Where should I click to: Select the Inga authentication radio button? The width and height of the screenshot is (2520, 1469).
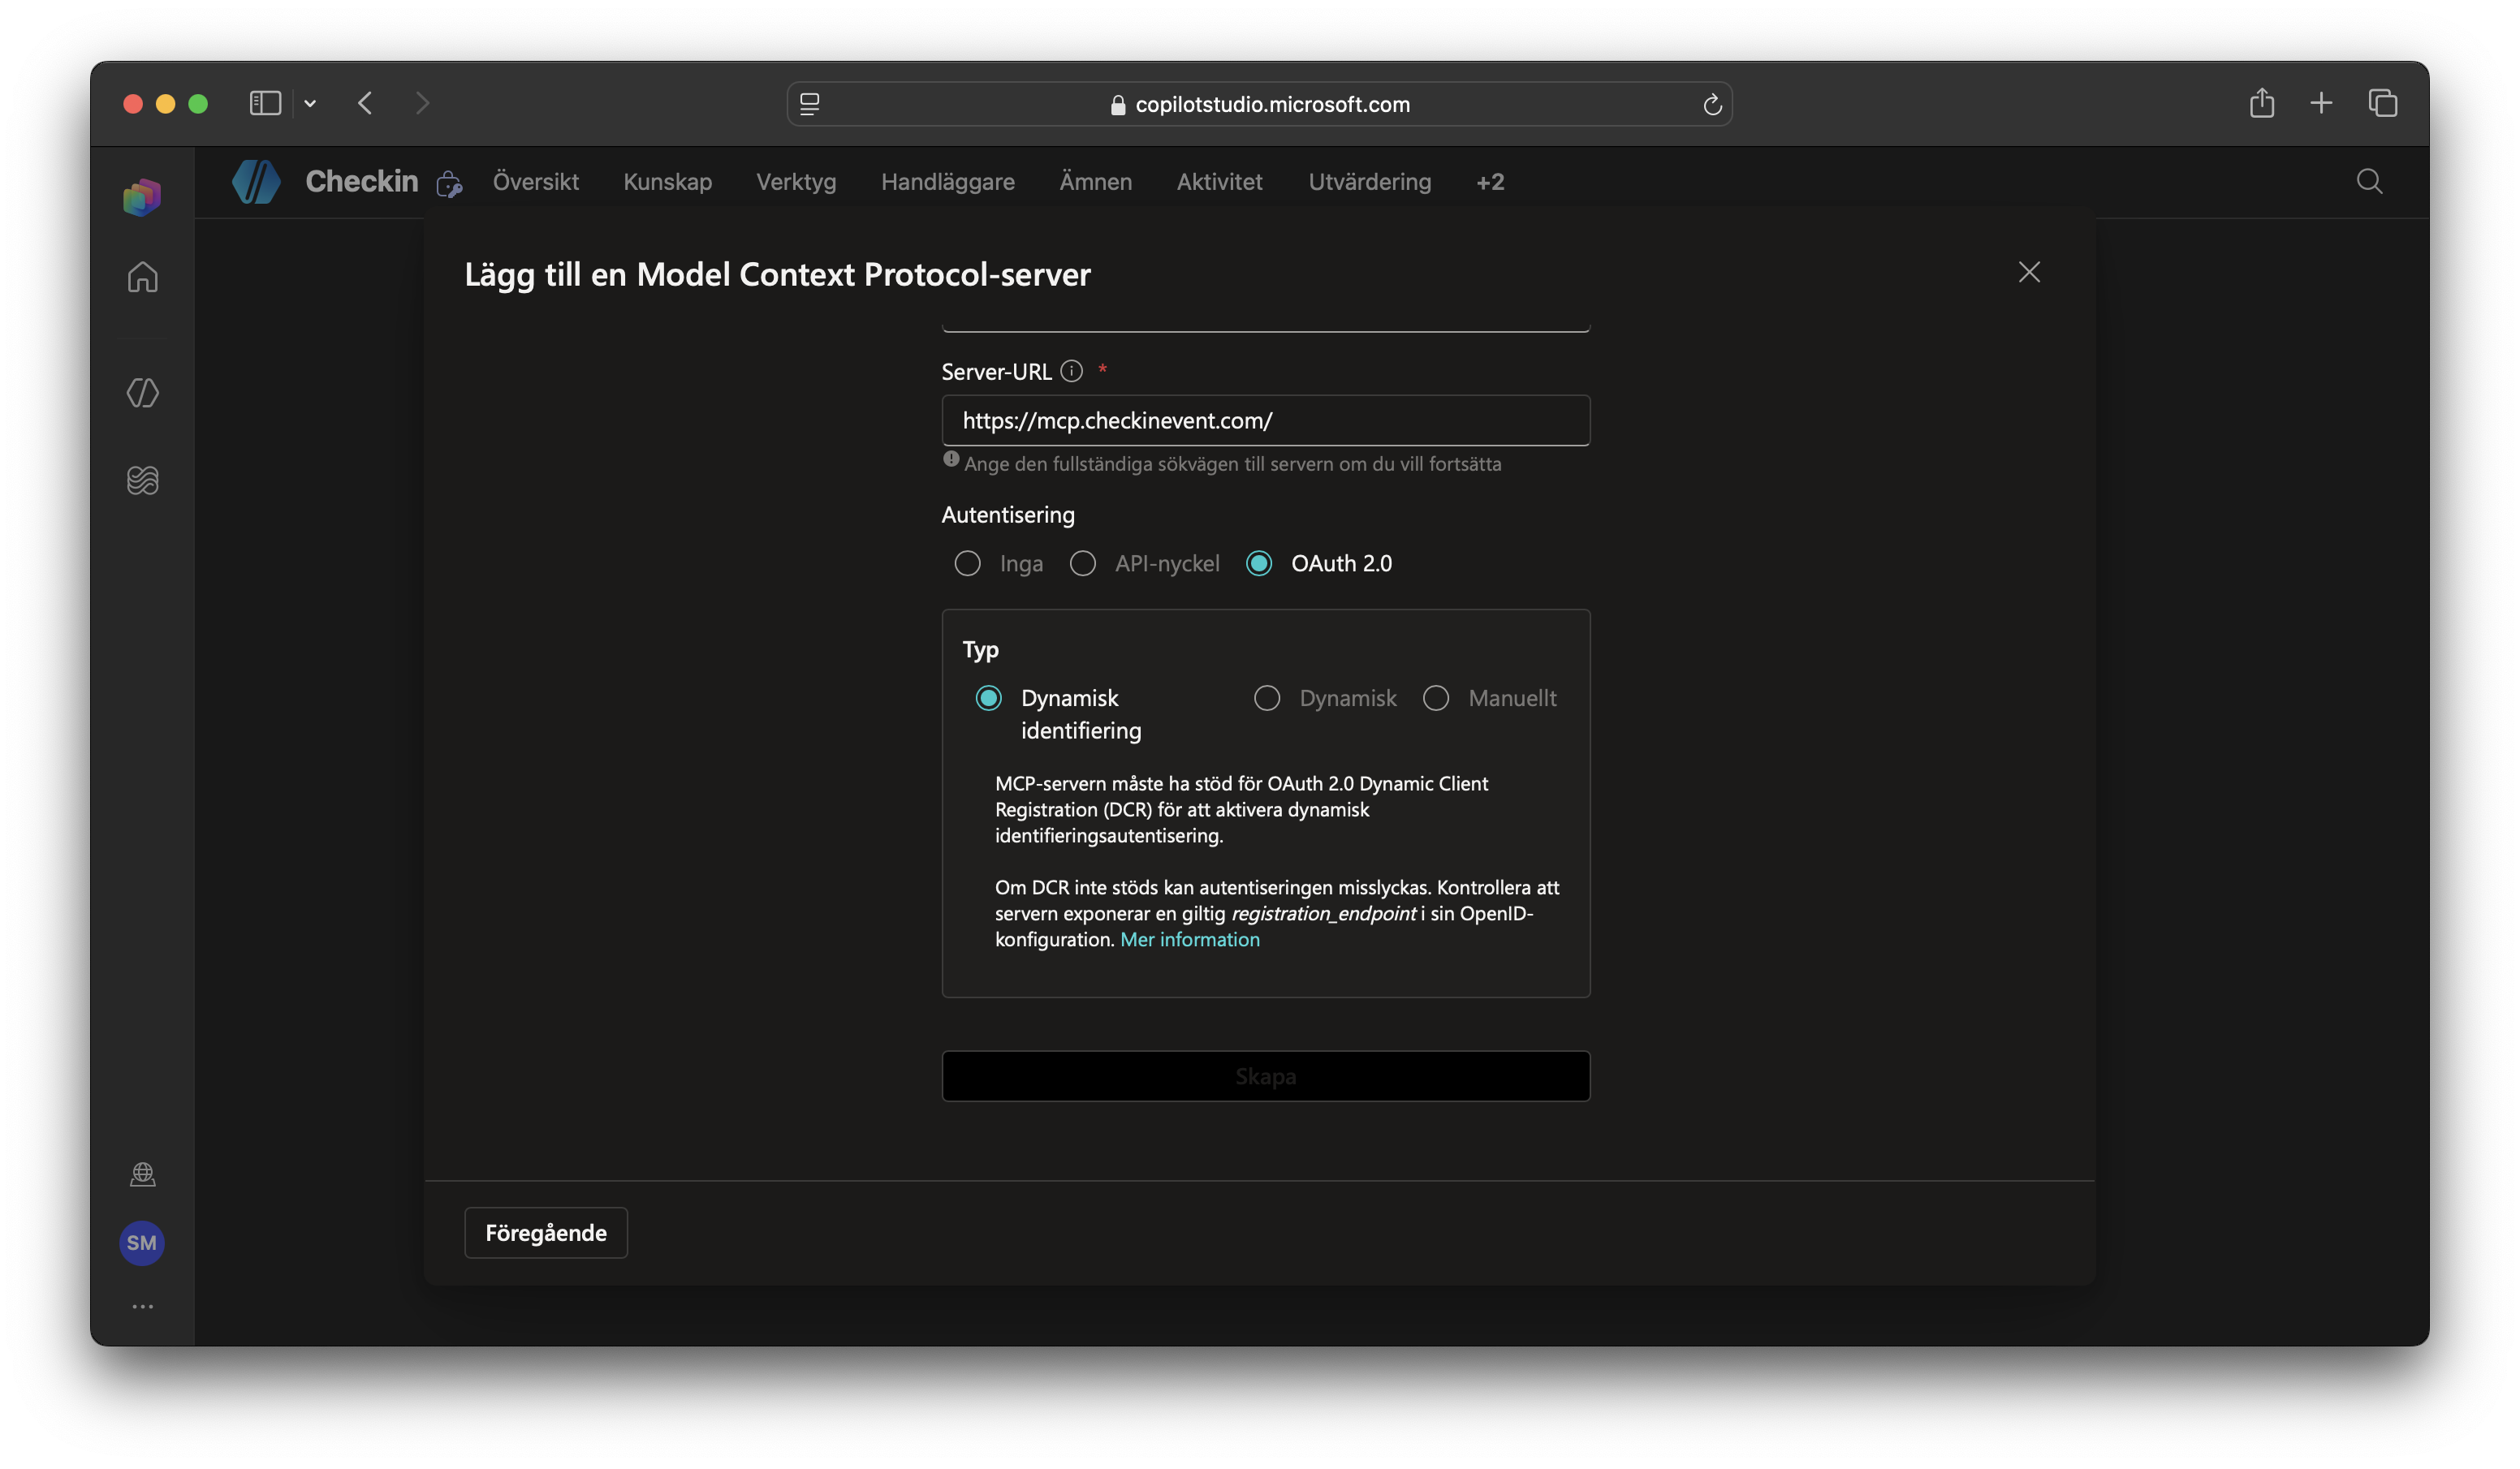[x=967, y=564]
